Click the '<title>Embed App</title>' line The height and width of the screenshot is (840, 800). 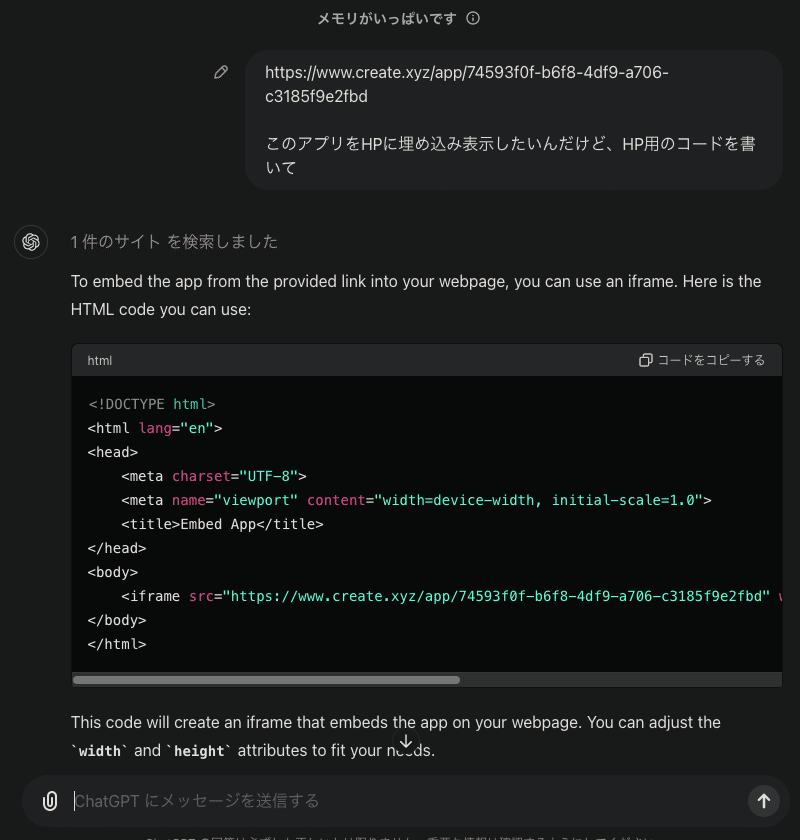[222, 524]
